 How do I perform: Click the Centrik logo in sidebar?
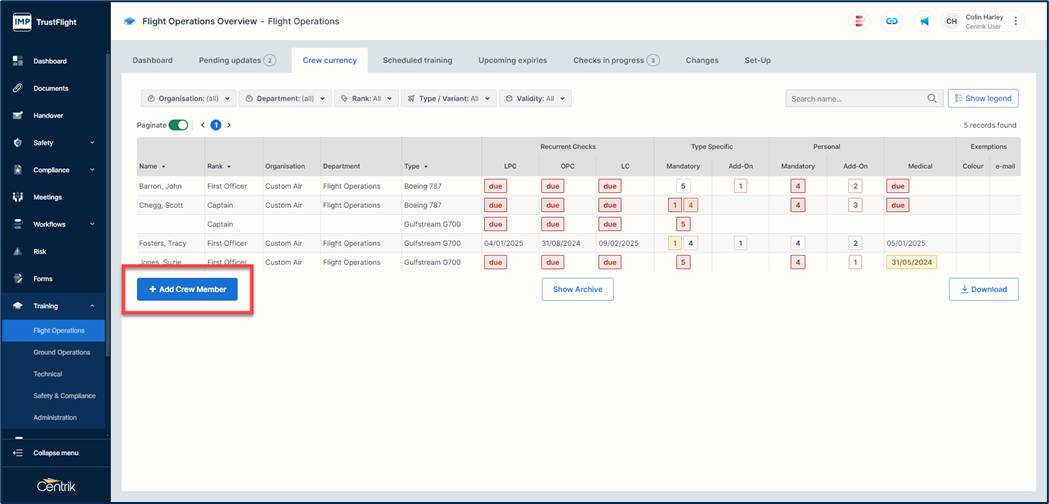[56, 487]
